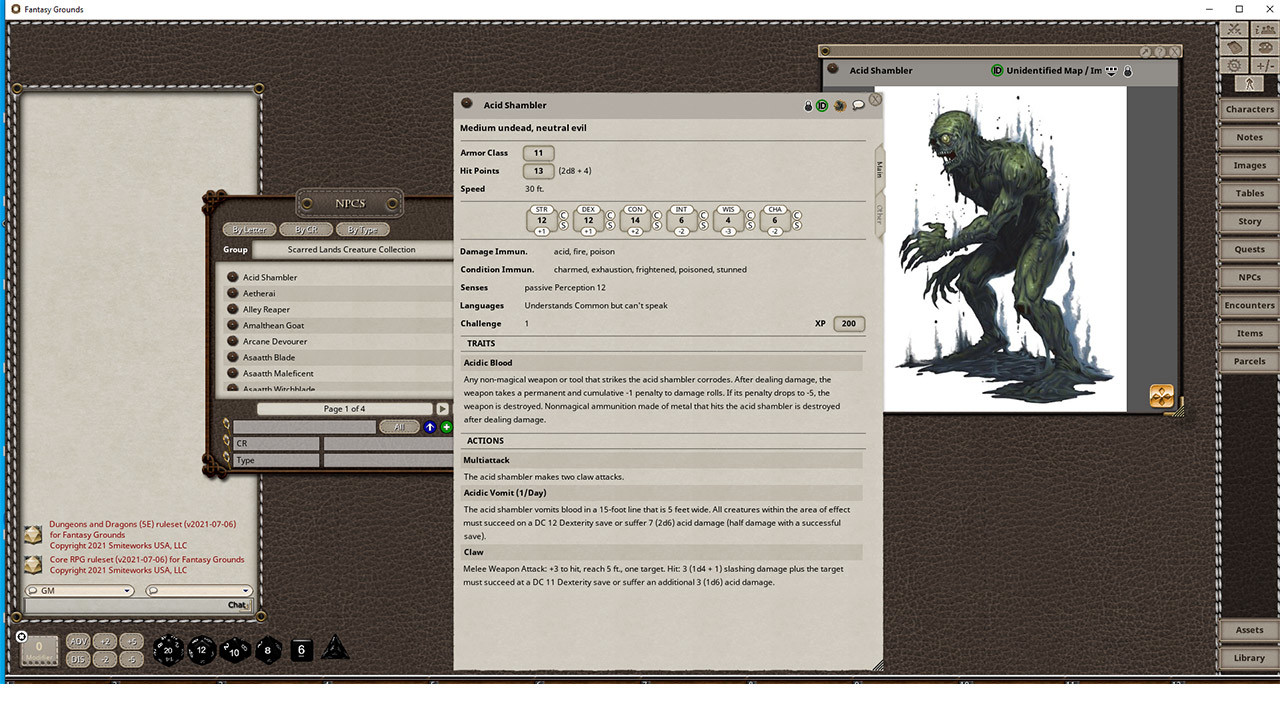Switch to the By CR tab
Image resolution: width=1280 pixels, height=720 pixels.
pyautogui.click(x=306, y=229)
